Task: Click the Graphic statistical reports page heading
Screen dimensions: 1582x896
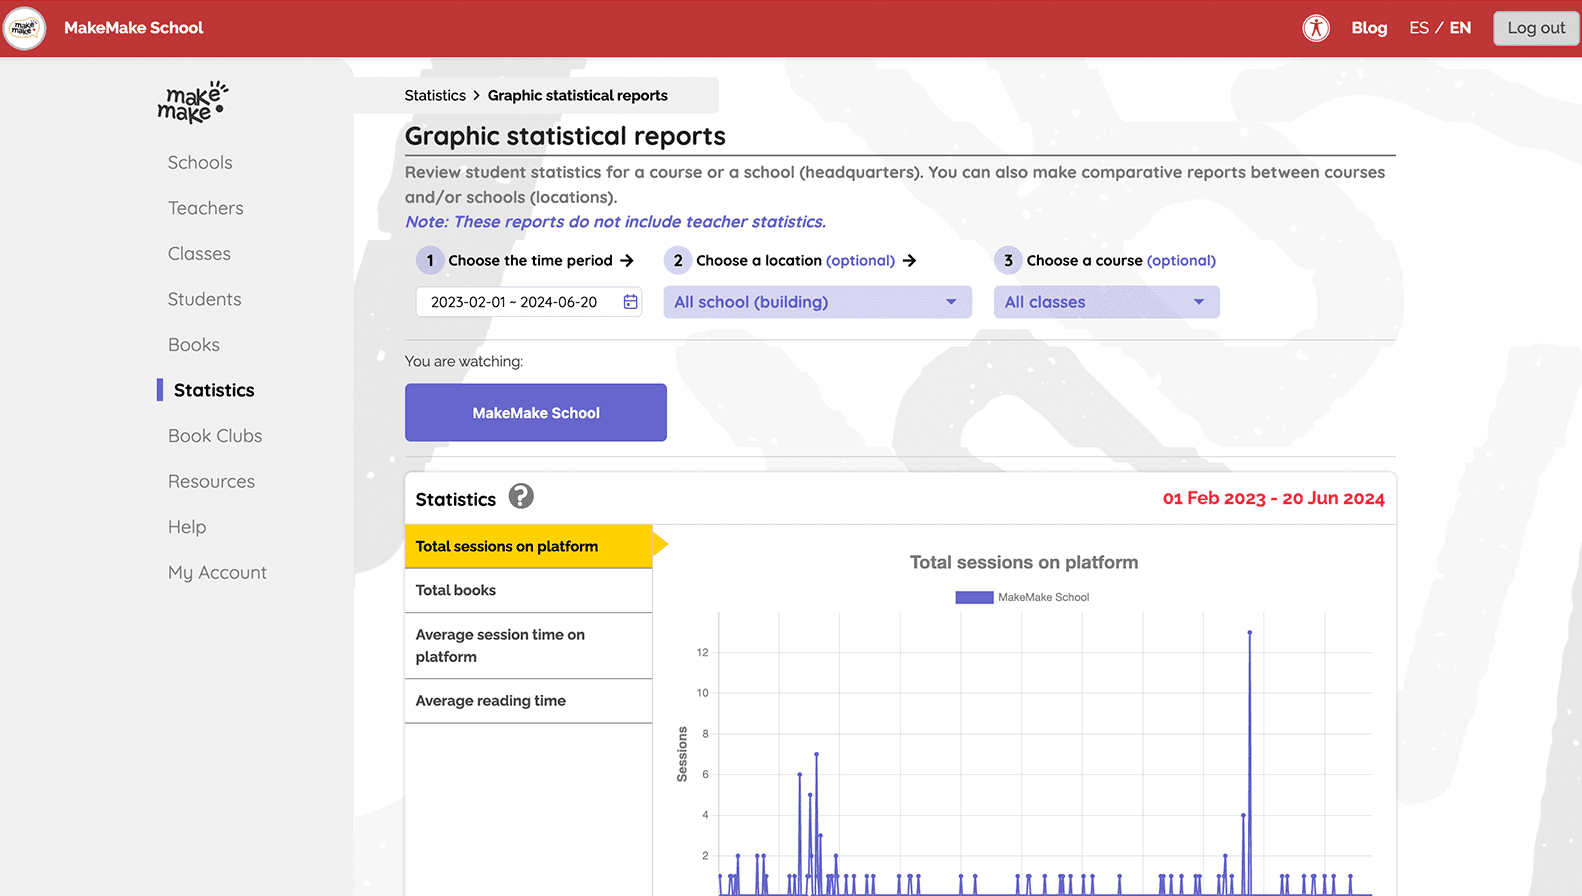Action: [565, 136]
